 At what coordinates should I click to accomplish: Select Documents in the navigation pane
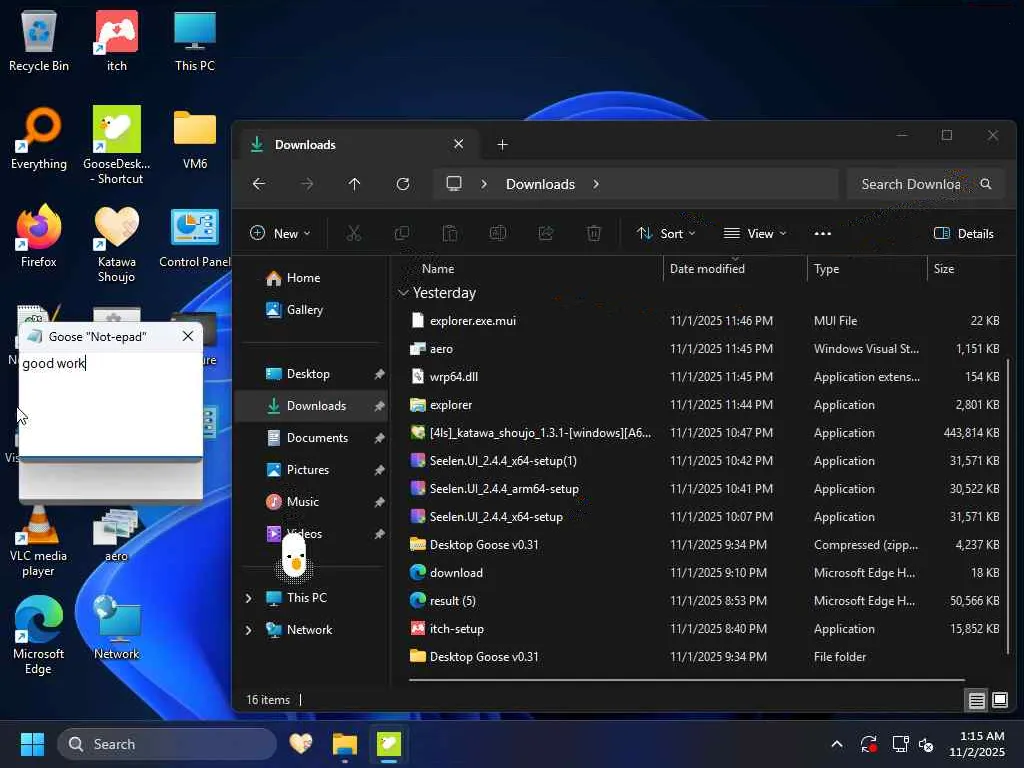[316, 438]
